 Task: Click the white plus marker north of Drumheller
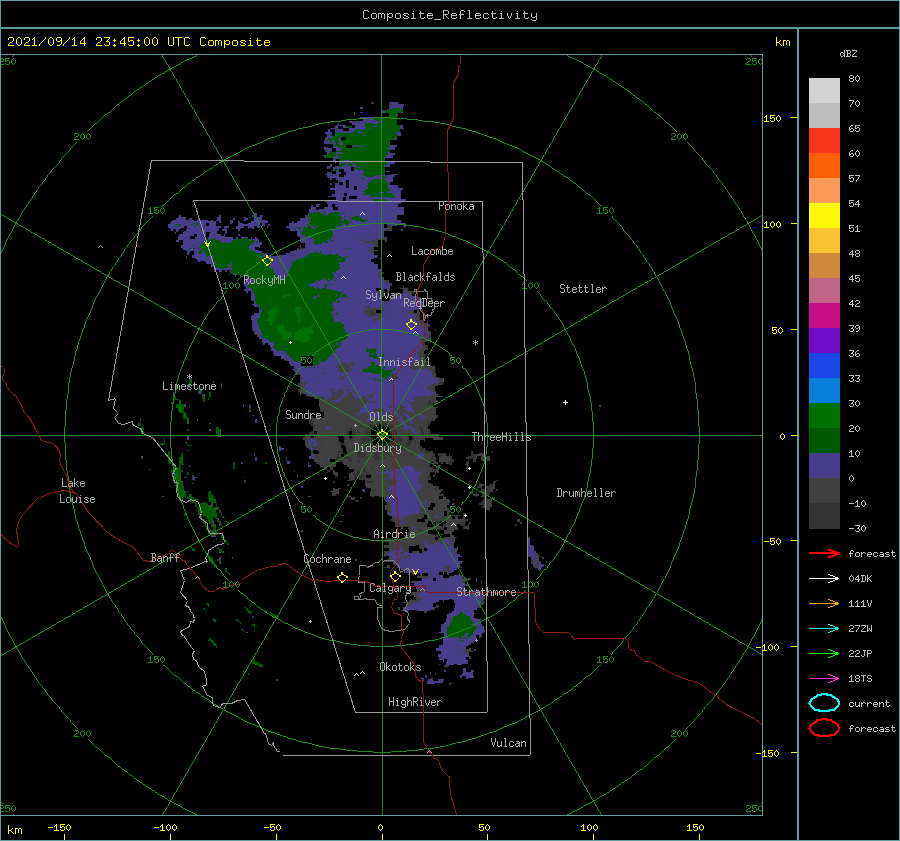pyautogui.click(x=565, y=402)
